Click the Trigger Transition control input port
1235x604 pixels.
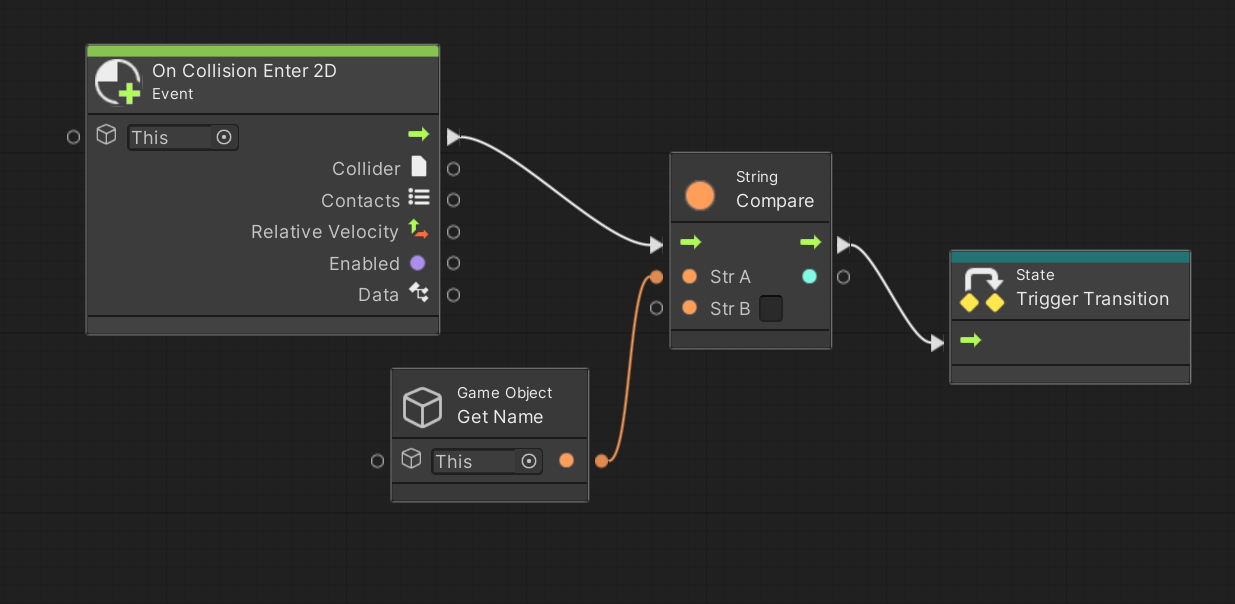coord(937,343)
